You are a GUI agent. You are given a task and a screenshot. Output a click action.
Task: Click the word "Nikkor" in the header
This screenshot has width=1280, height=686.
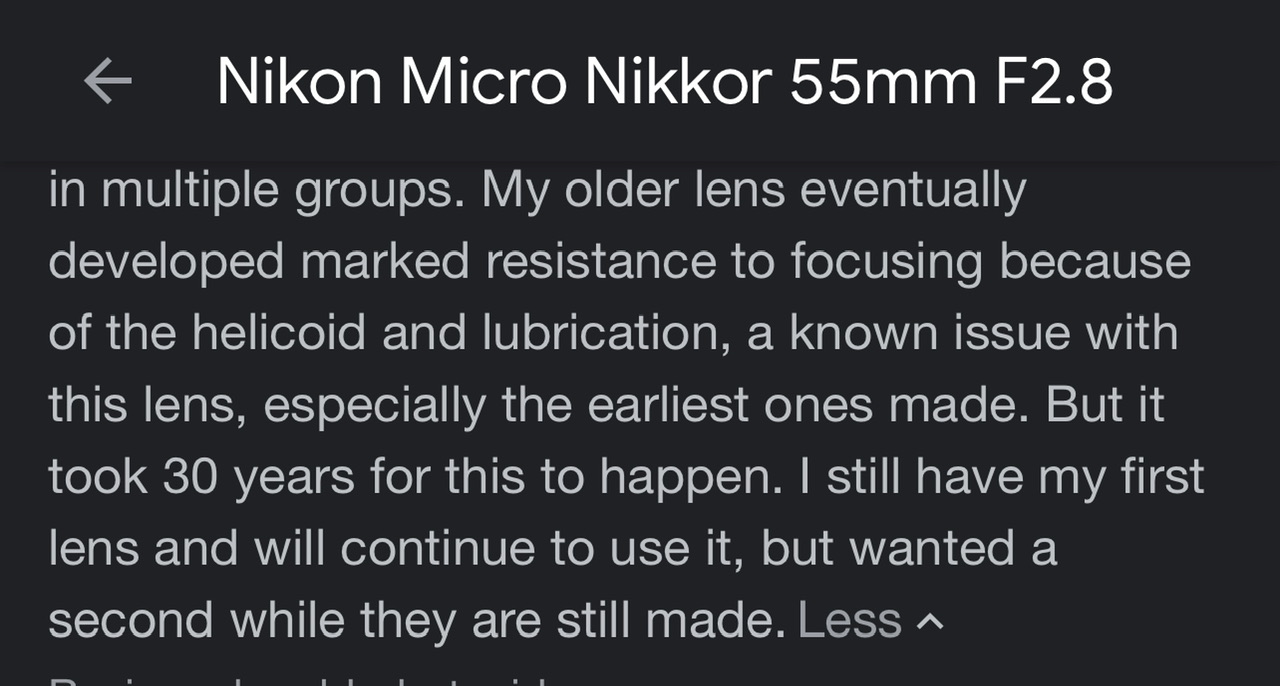677,81
